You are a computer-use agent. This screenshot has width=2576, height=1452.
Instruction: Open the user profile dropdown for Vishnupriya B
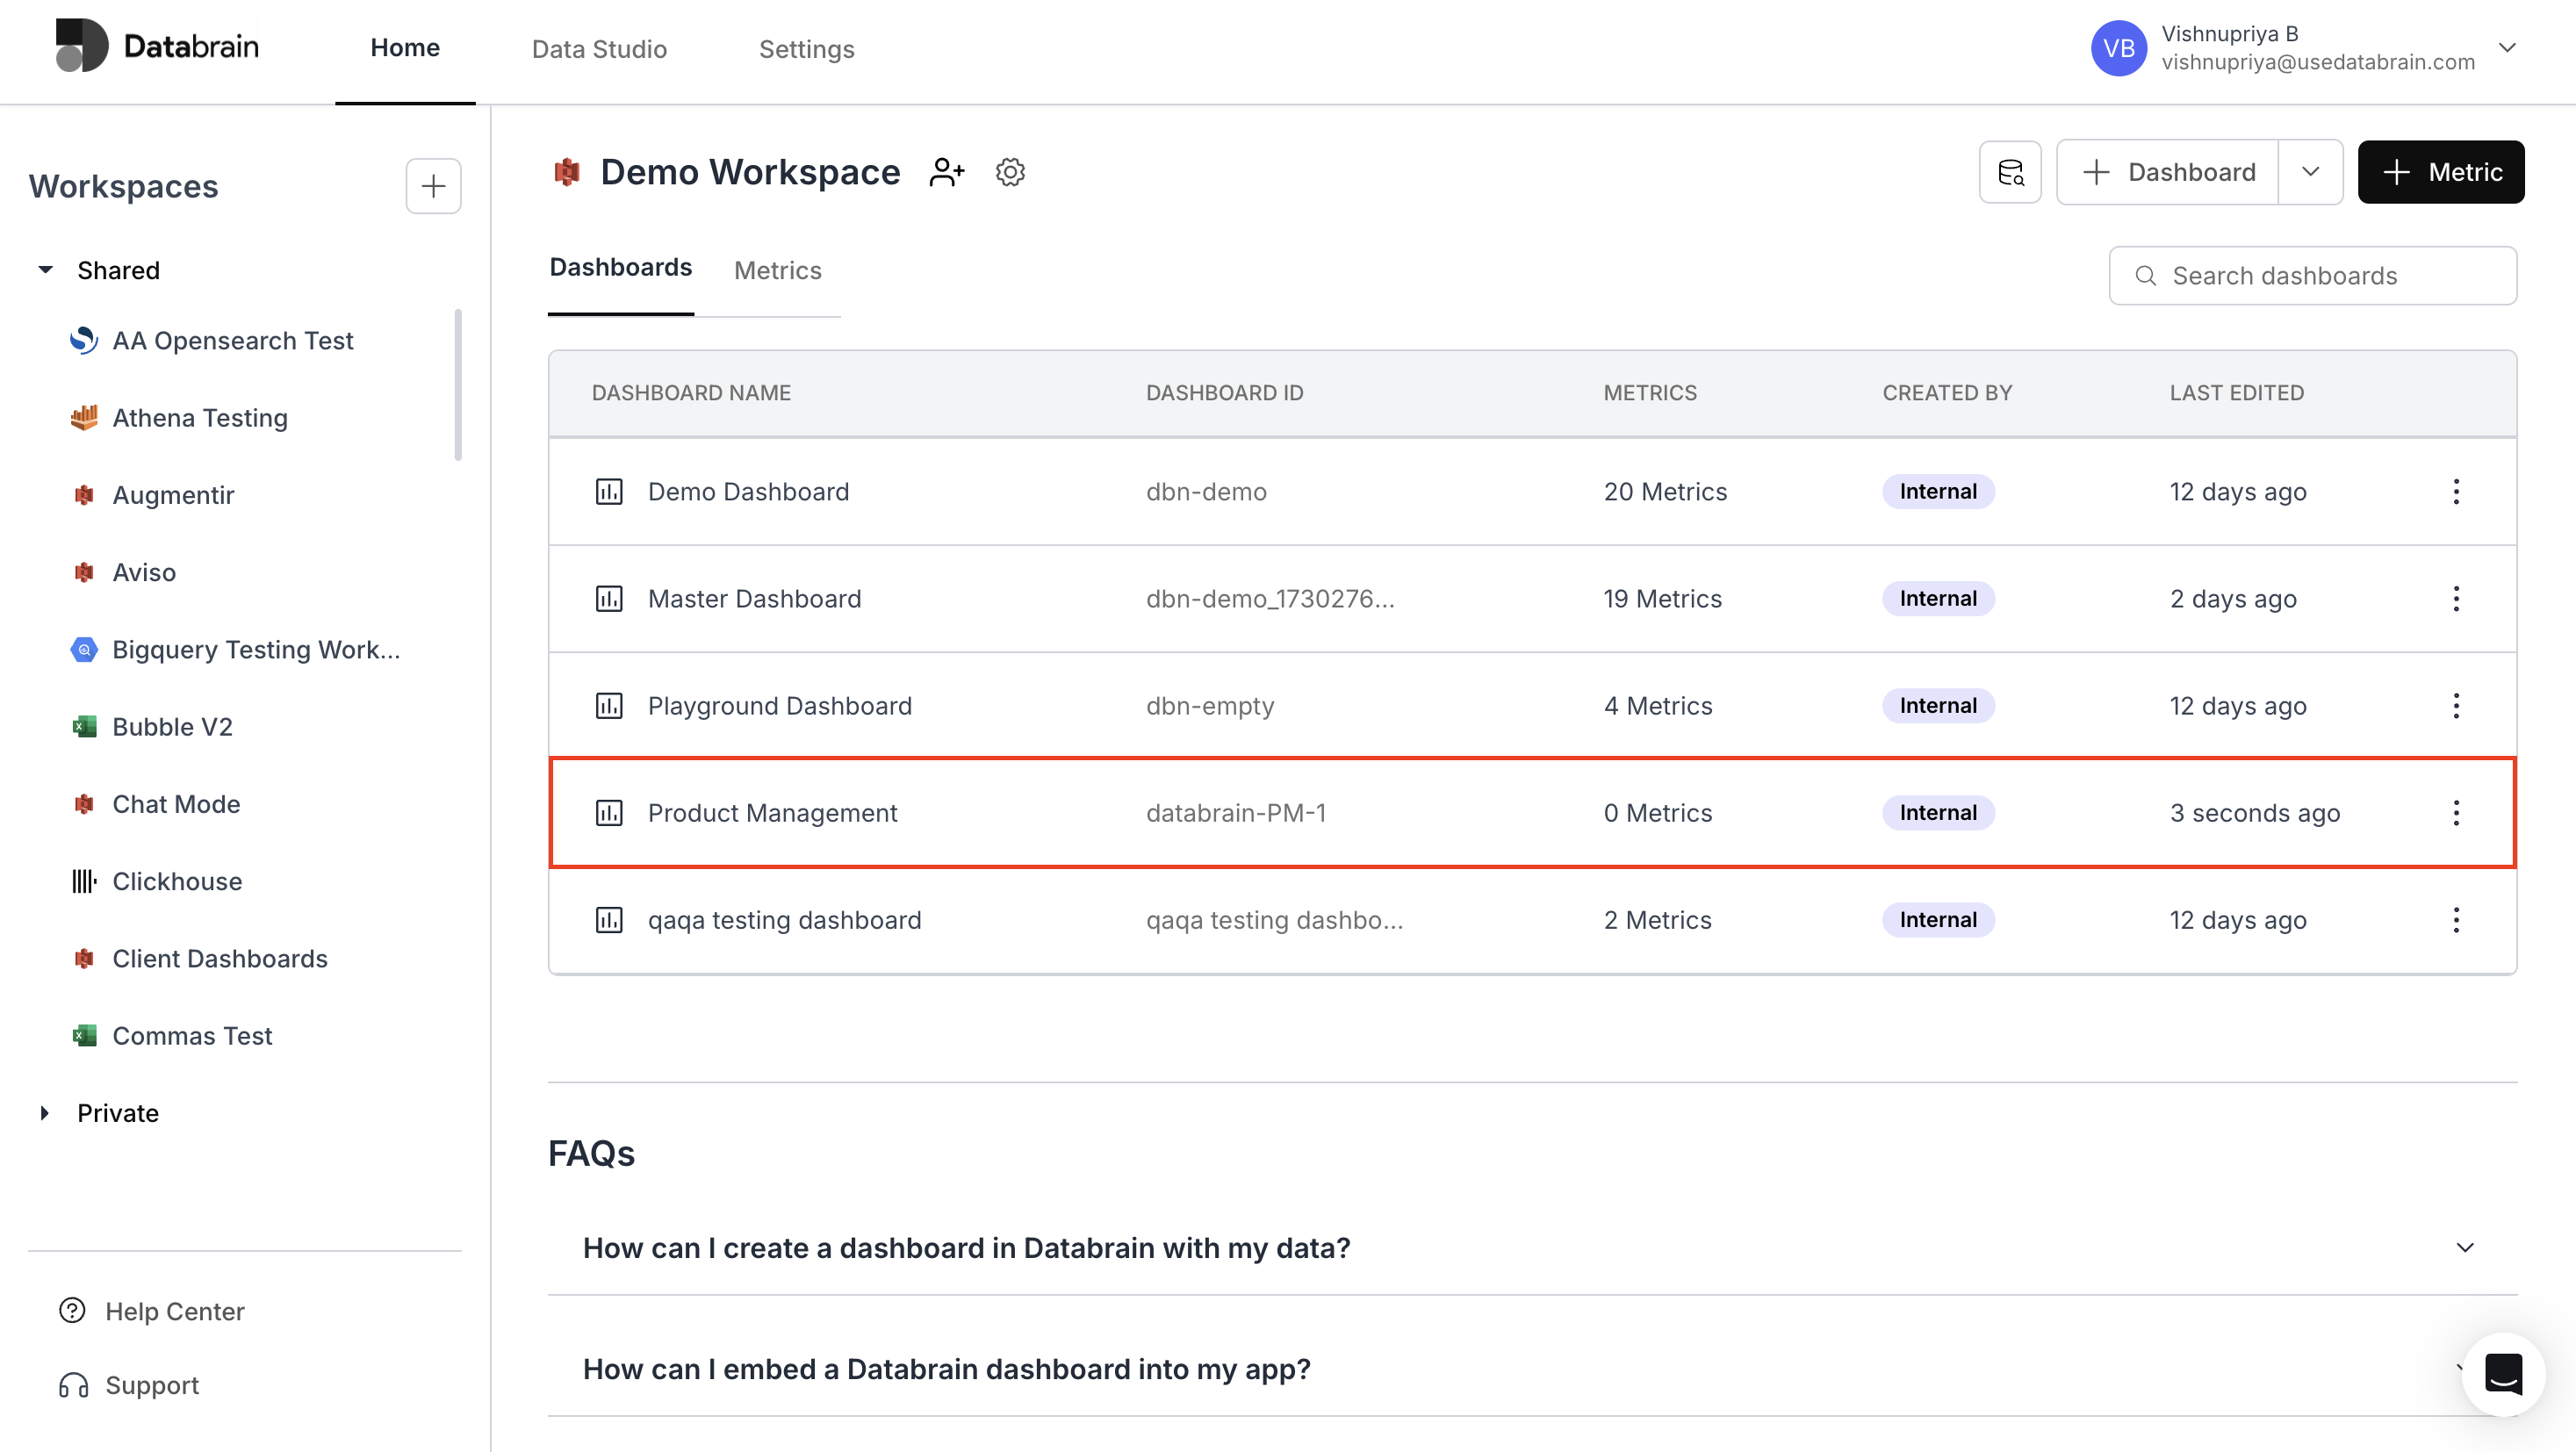point(2508,47)
